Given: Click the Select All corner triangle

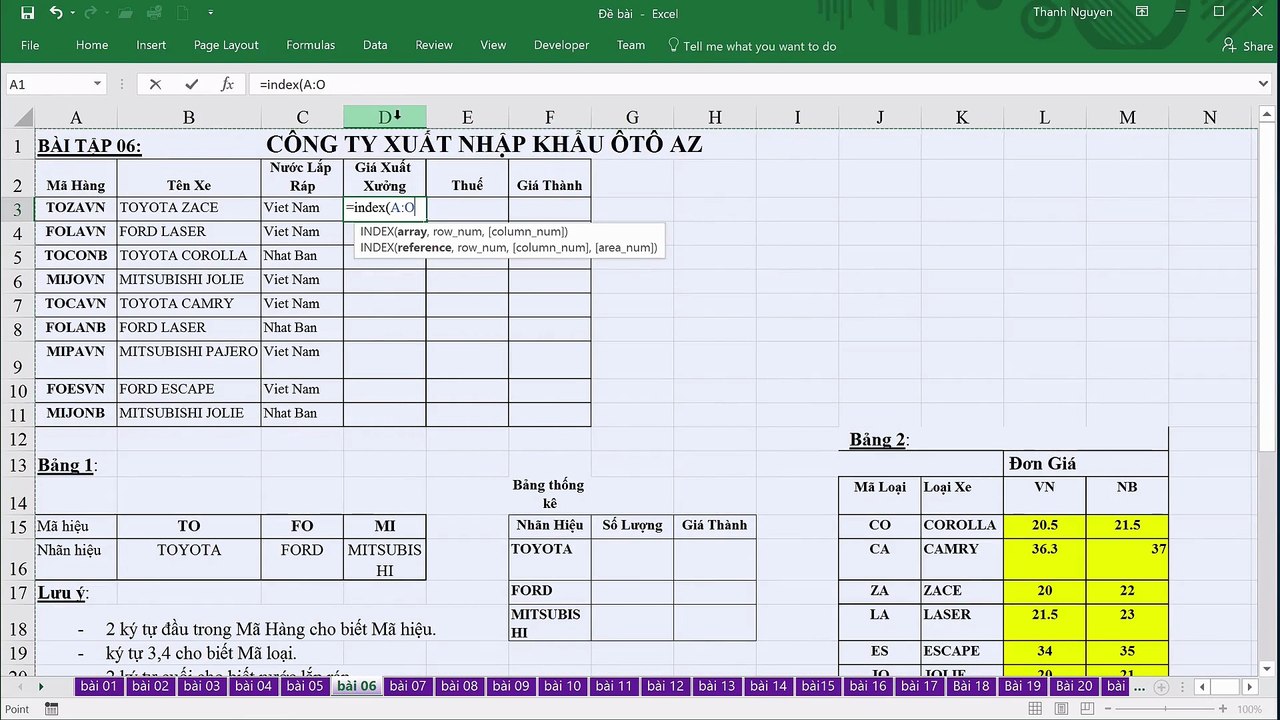Looking at the screenshot, I should pyautogui.click(x=26, y=118).
